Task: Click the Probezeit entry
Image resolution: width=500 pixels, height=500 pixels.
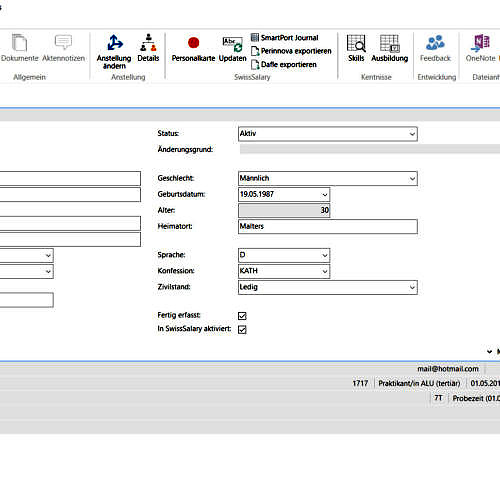Action: 476,398
